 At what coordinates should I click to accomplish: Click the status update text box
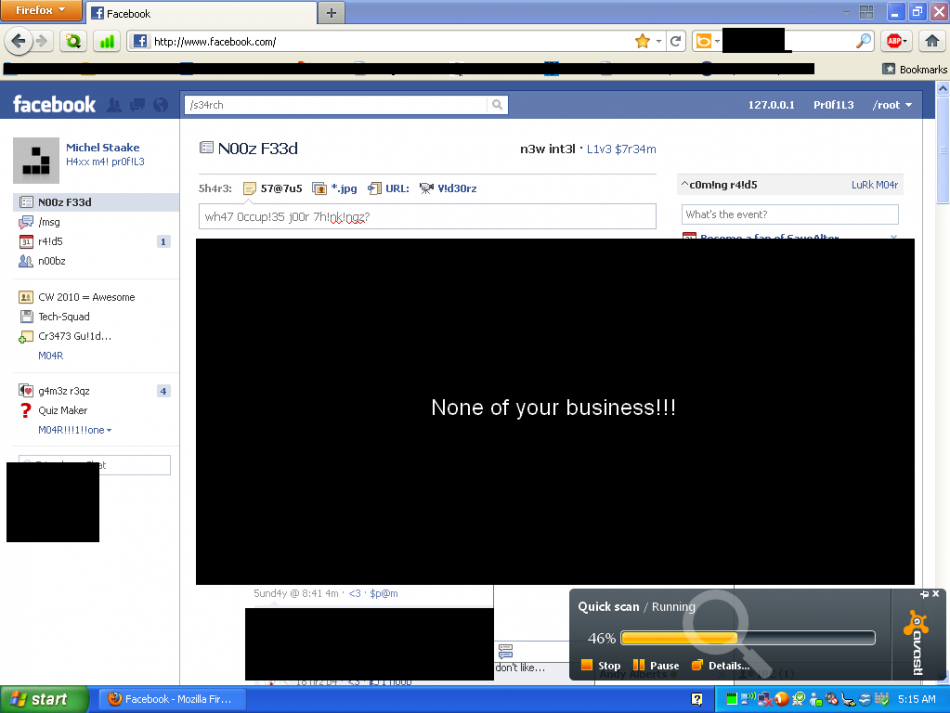click(427, 216)
